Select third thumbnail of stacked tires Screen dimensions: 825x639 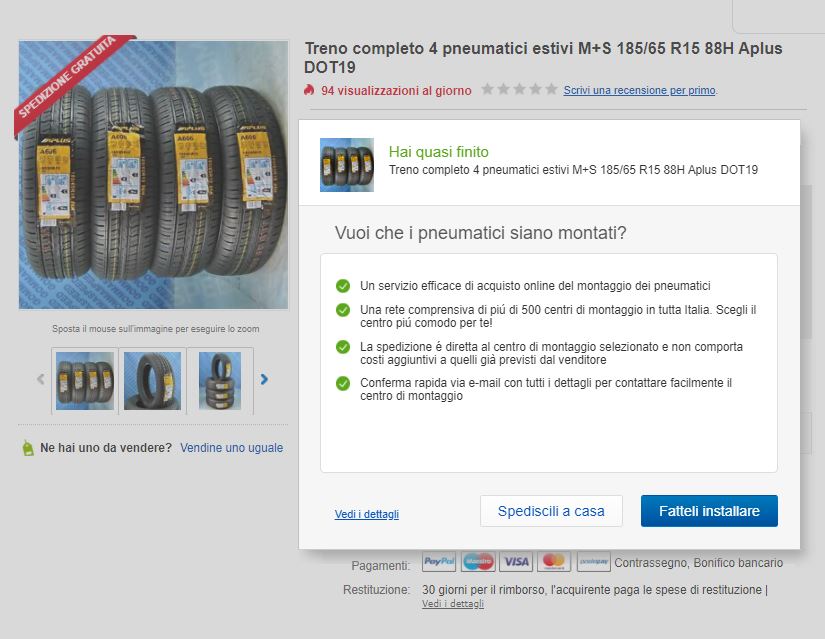220,381
